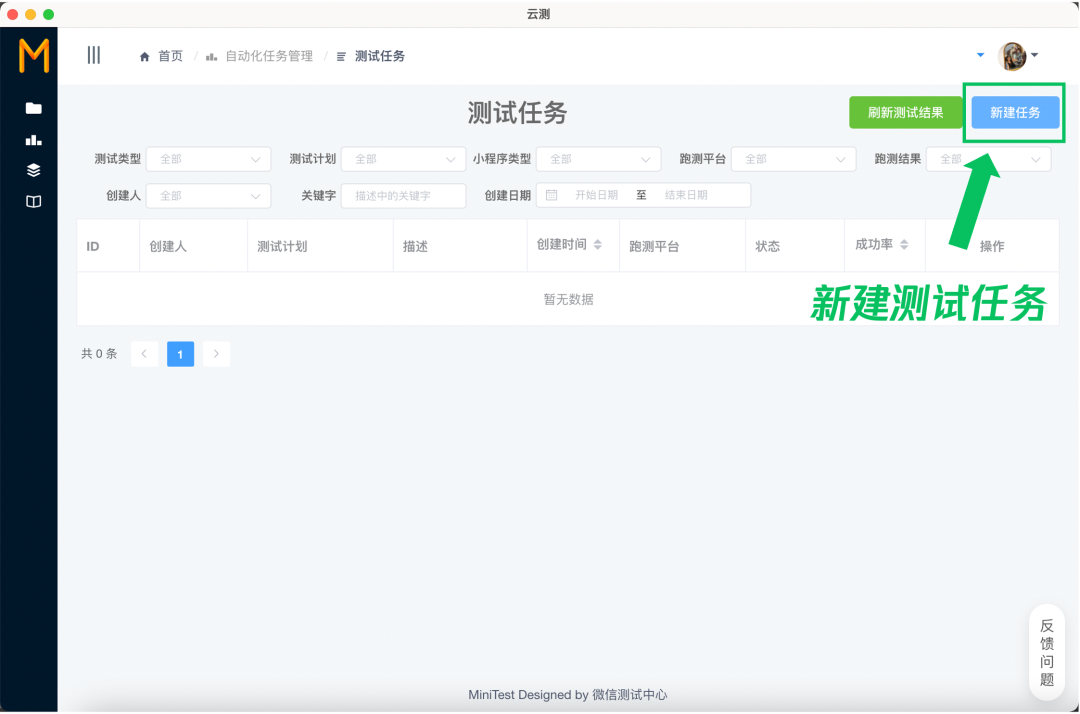Select page 1 in pagination
This screenshot has width=1080, height=714.
click(x=180, y=354)
